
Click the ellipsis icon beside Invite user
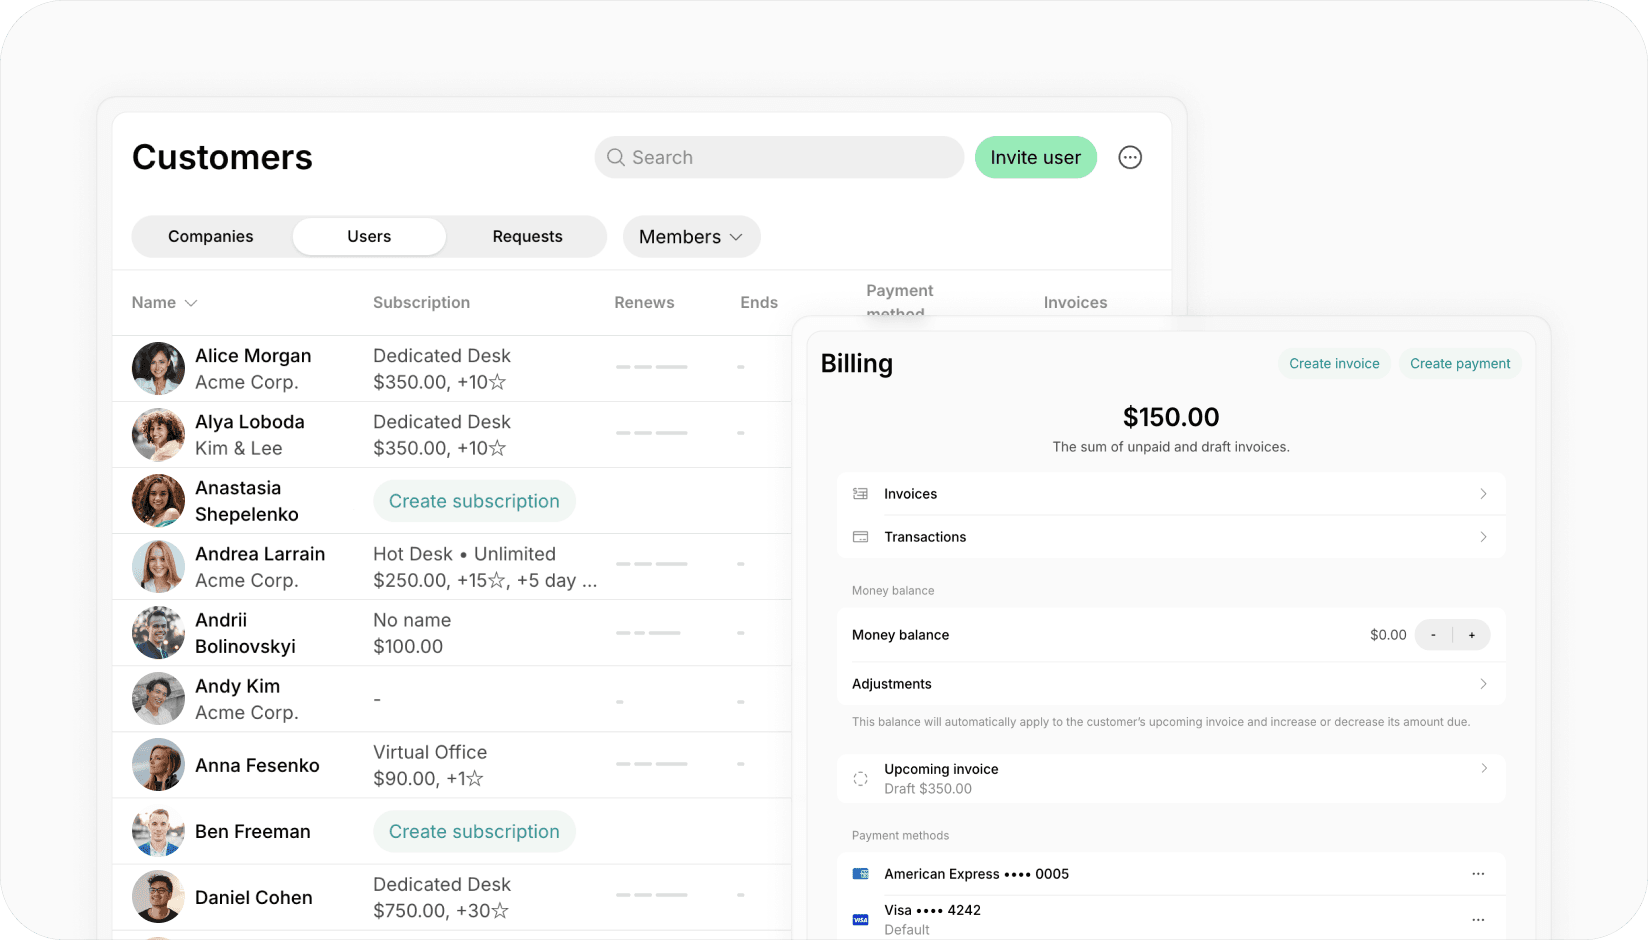coord(1130,157)
